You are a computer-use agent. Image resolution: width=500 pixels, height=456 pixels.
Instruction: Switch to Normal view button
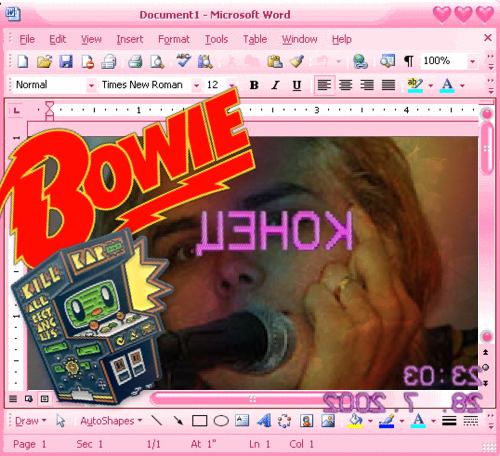[x=13, y=399]
